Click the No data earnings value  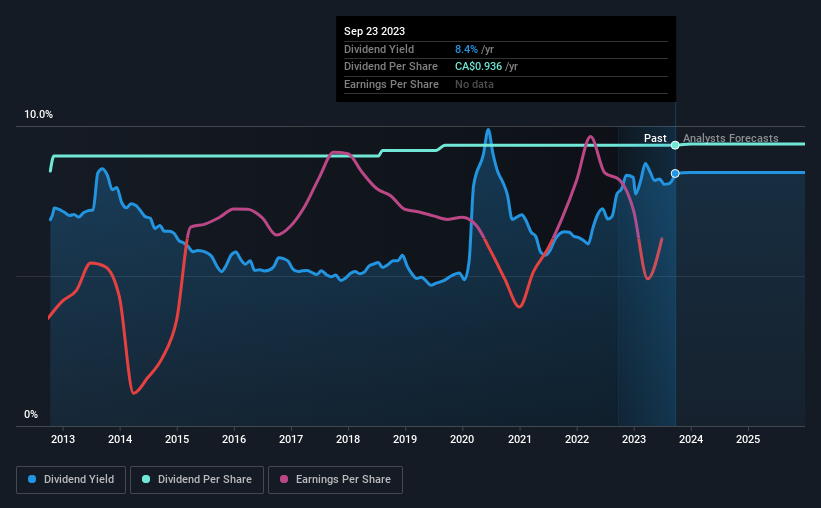click(x=474, y=84)
